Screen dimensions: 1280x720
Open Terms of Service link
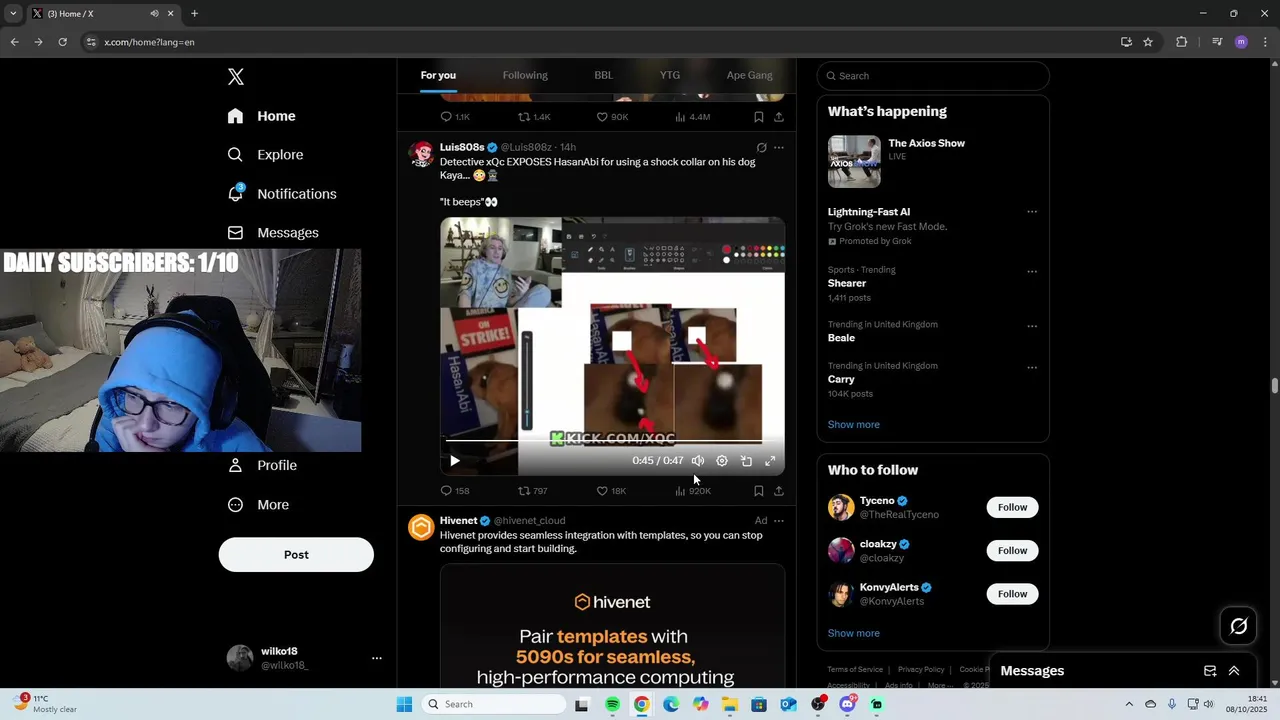855,670
